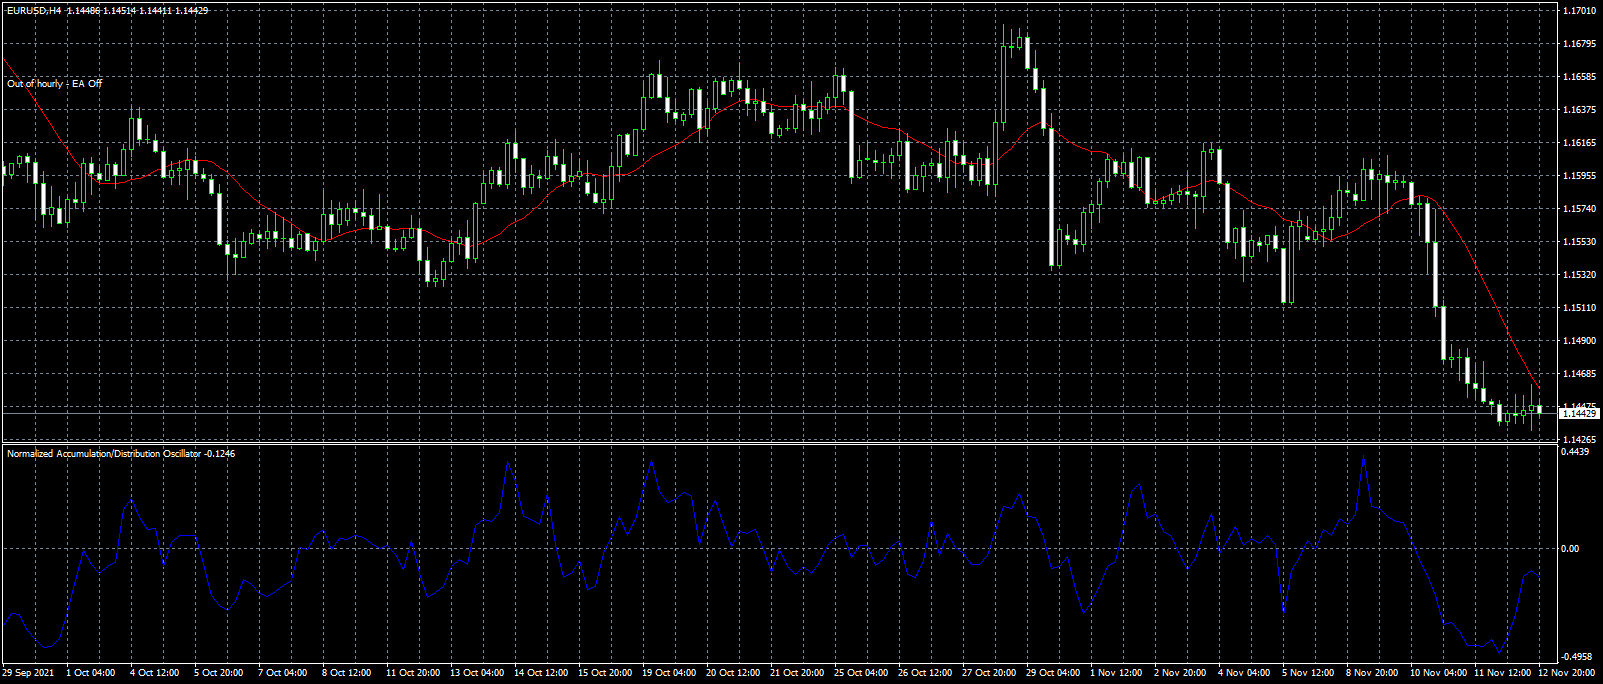Click the 1.15320 price axis label
This screenshot has width=1603, height=684.
coord(1579,275)
